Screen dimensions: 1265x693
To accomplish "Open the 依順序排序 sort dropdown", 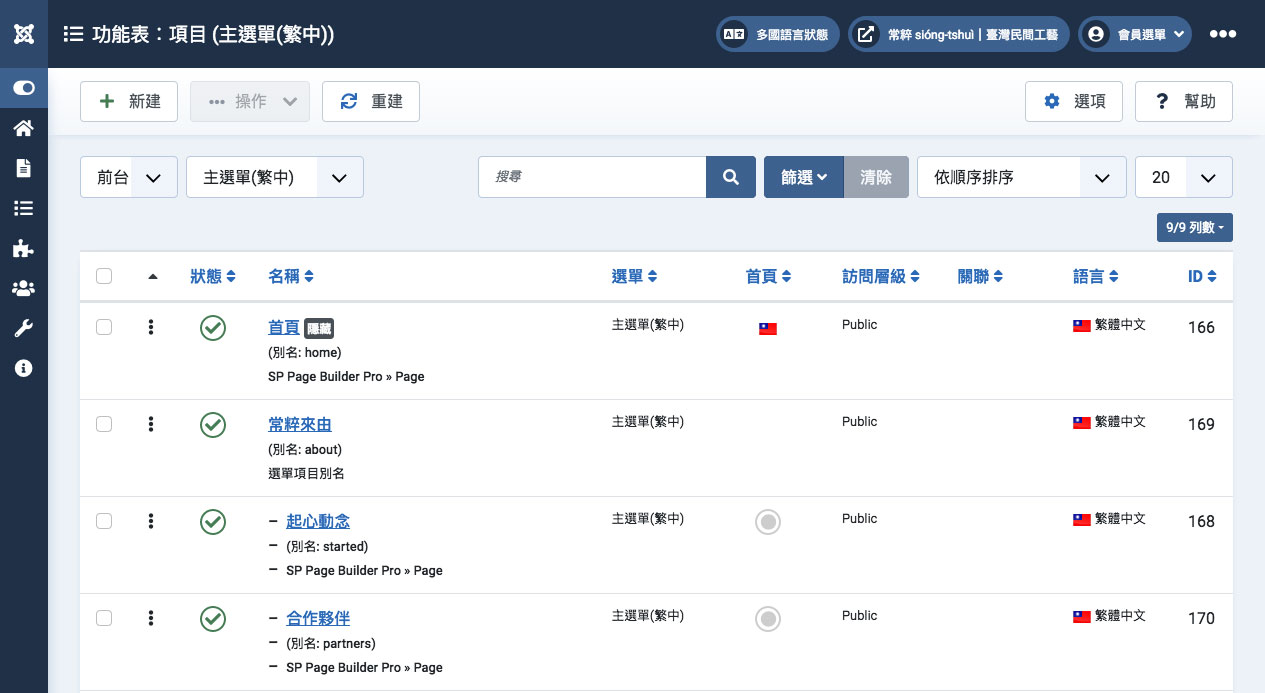I will 1021,177.
